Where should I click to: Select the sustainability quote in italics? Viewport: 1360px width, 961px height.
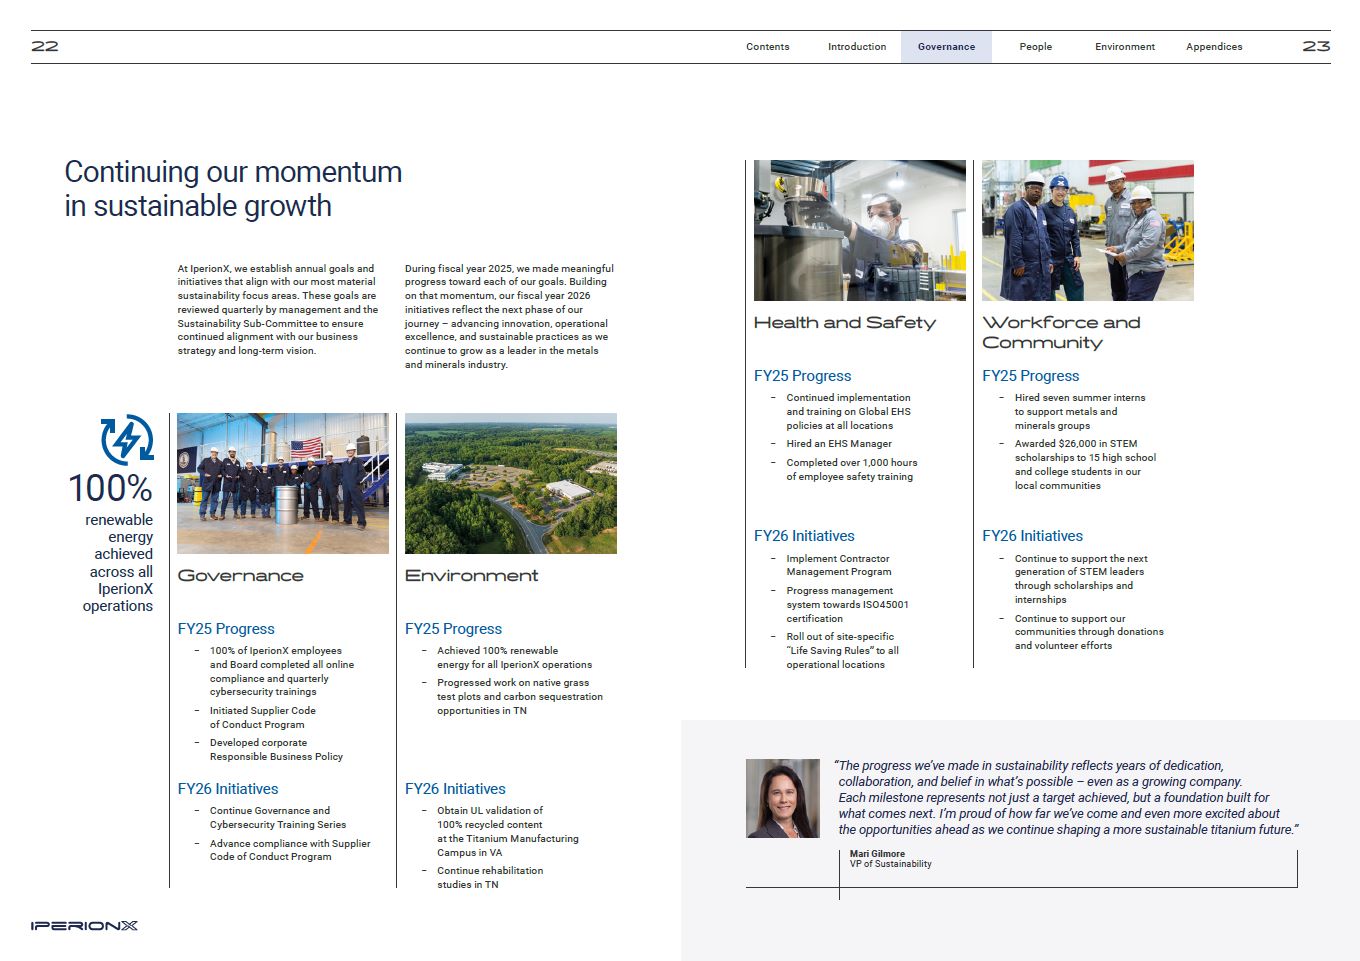coord(1067,798)
